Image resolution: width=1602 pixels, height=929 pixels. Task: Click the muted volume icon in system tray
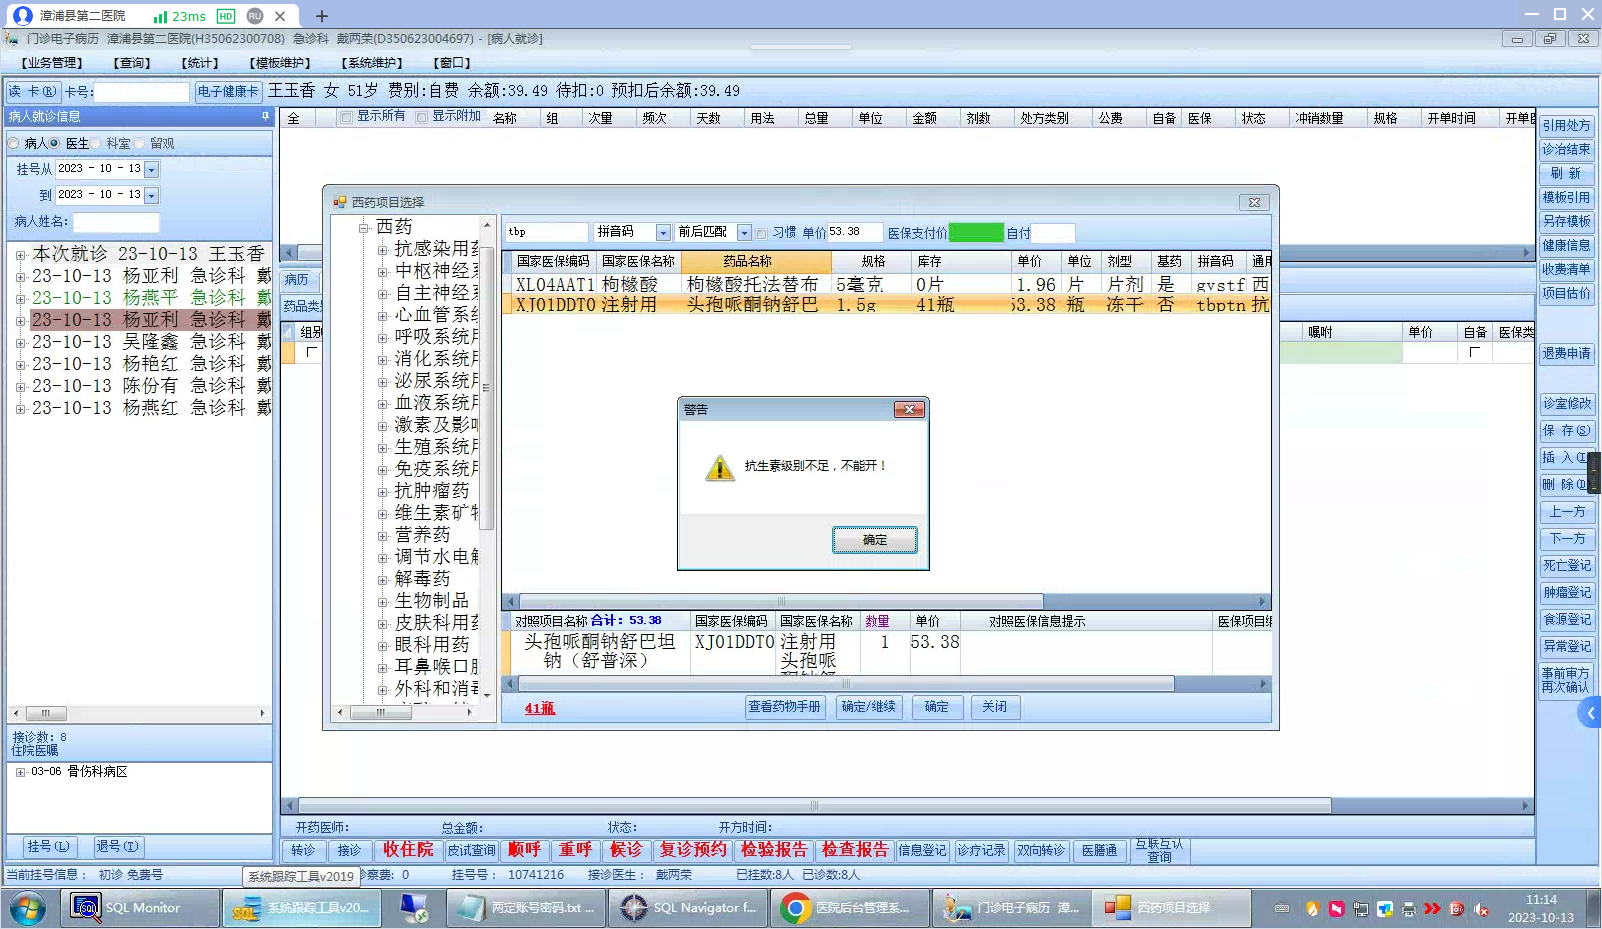(x=1481, y=909)
